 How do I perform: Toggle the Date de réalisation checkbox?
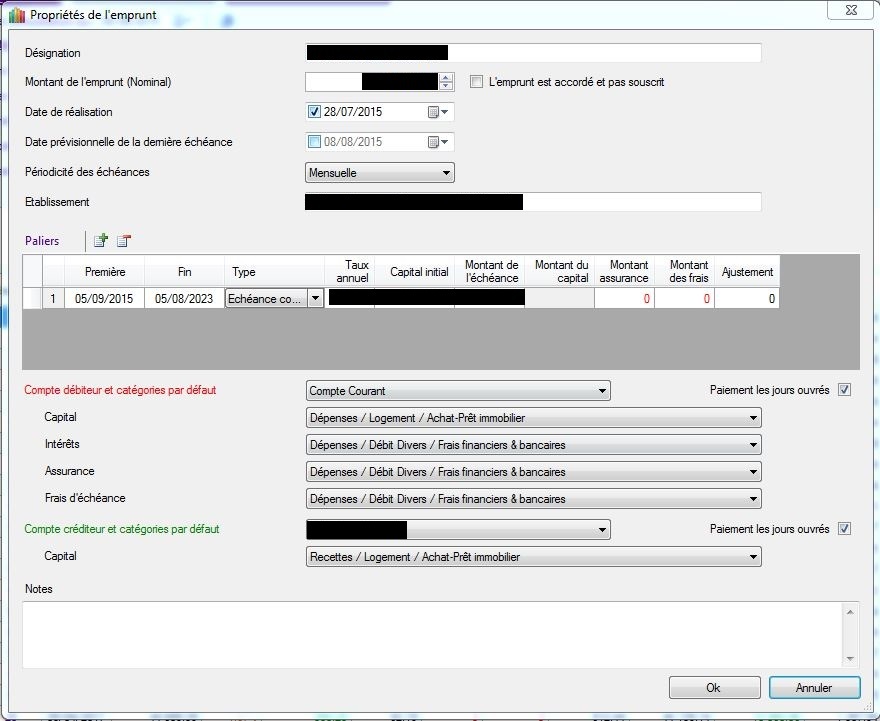pos(315,112)
